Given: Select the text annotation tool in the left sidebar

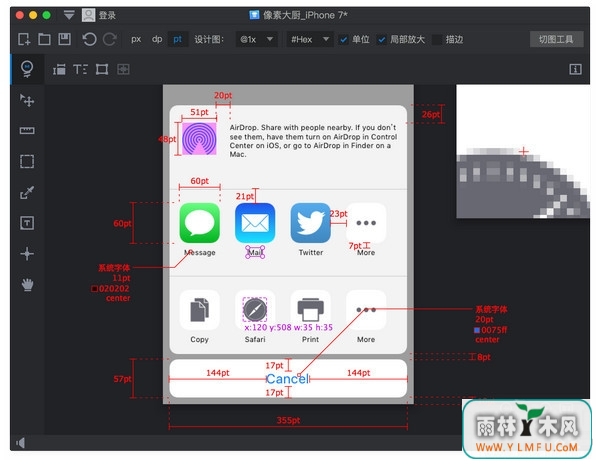Looking at the screenshot, I should click(27, 223).
